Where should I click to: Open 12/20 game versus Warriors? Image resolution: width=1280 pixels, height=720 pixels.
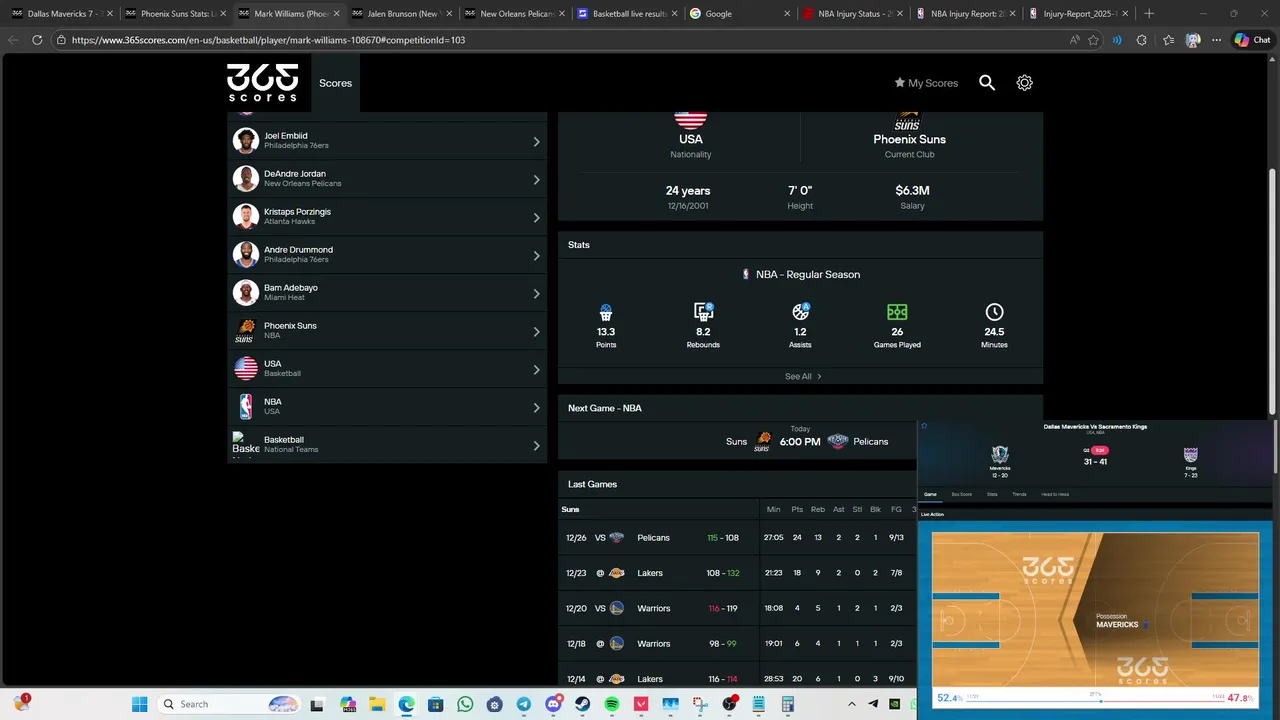[x=737, y=608]
